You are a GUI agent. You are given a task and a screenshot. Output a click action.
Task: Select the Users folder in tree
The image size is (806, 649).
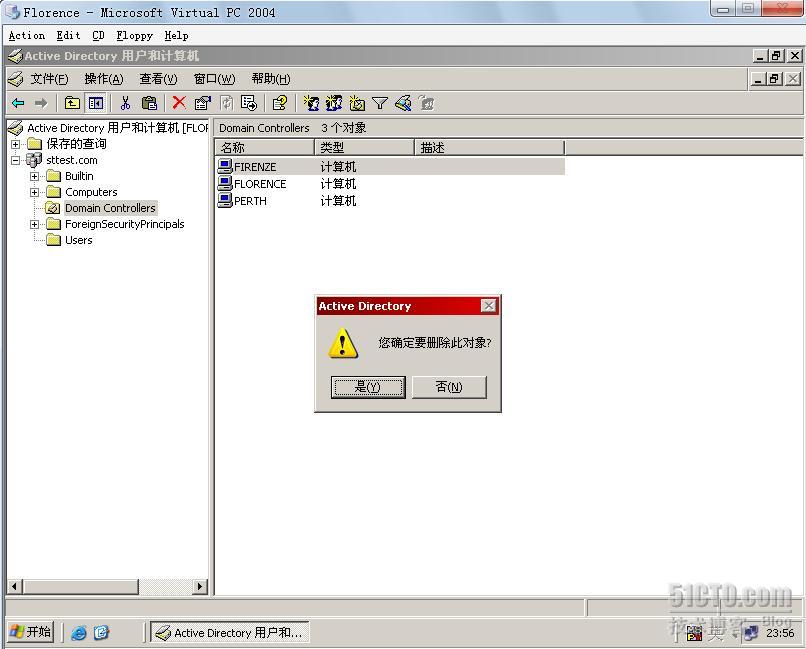point(79,240)
